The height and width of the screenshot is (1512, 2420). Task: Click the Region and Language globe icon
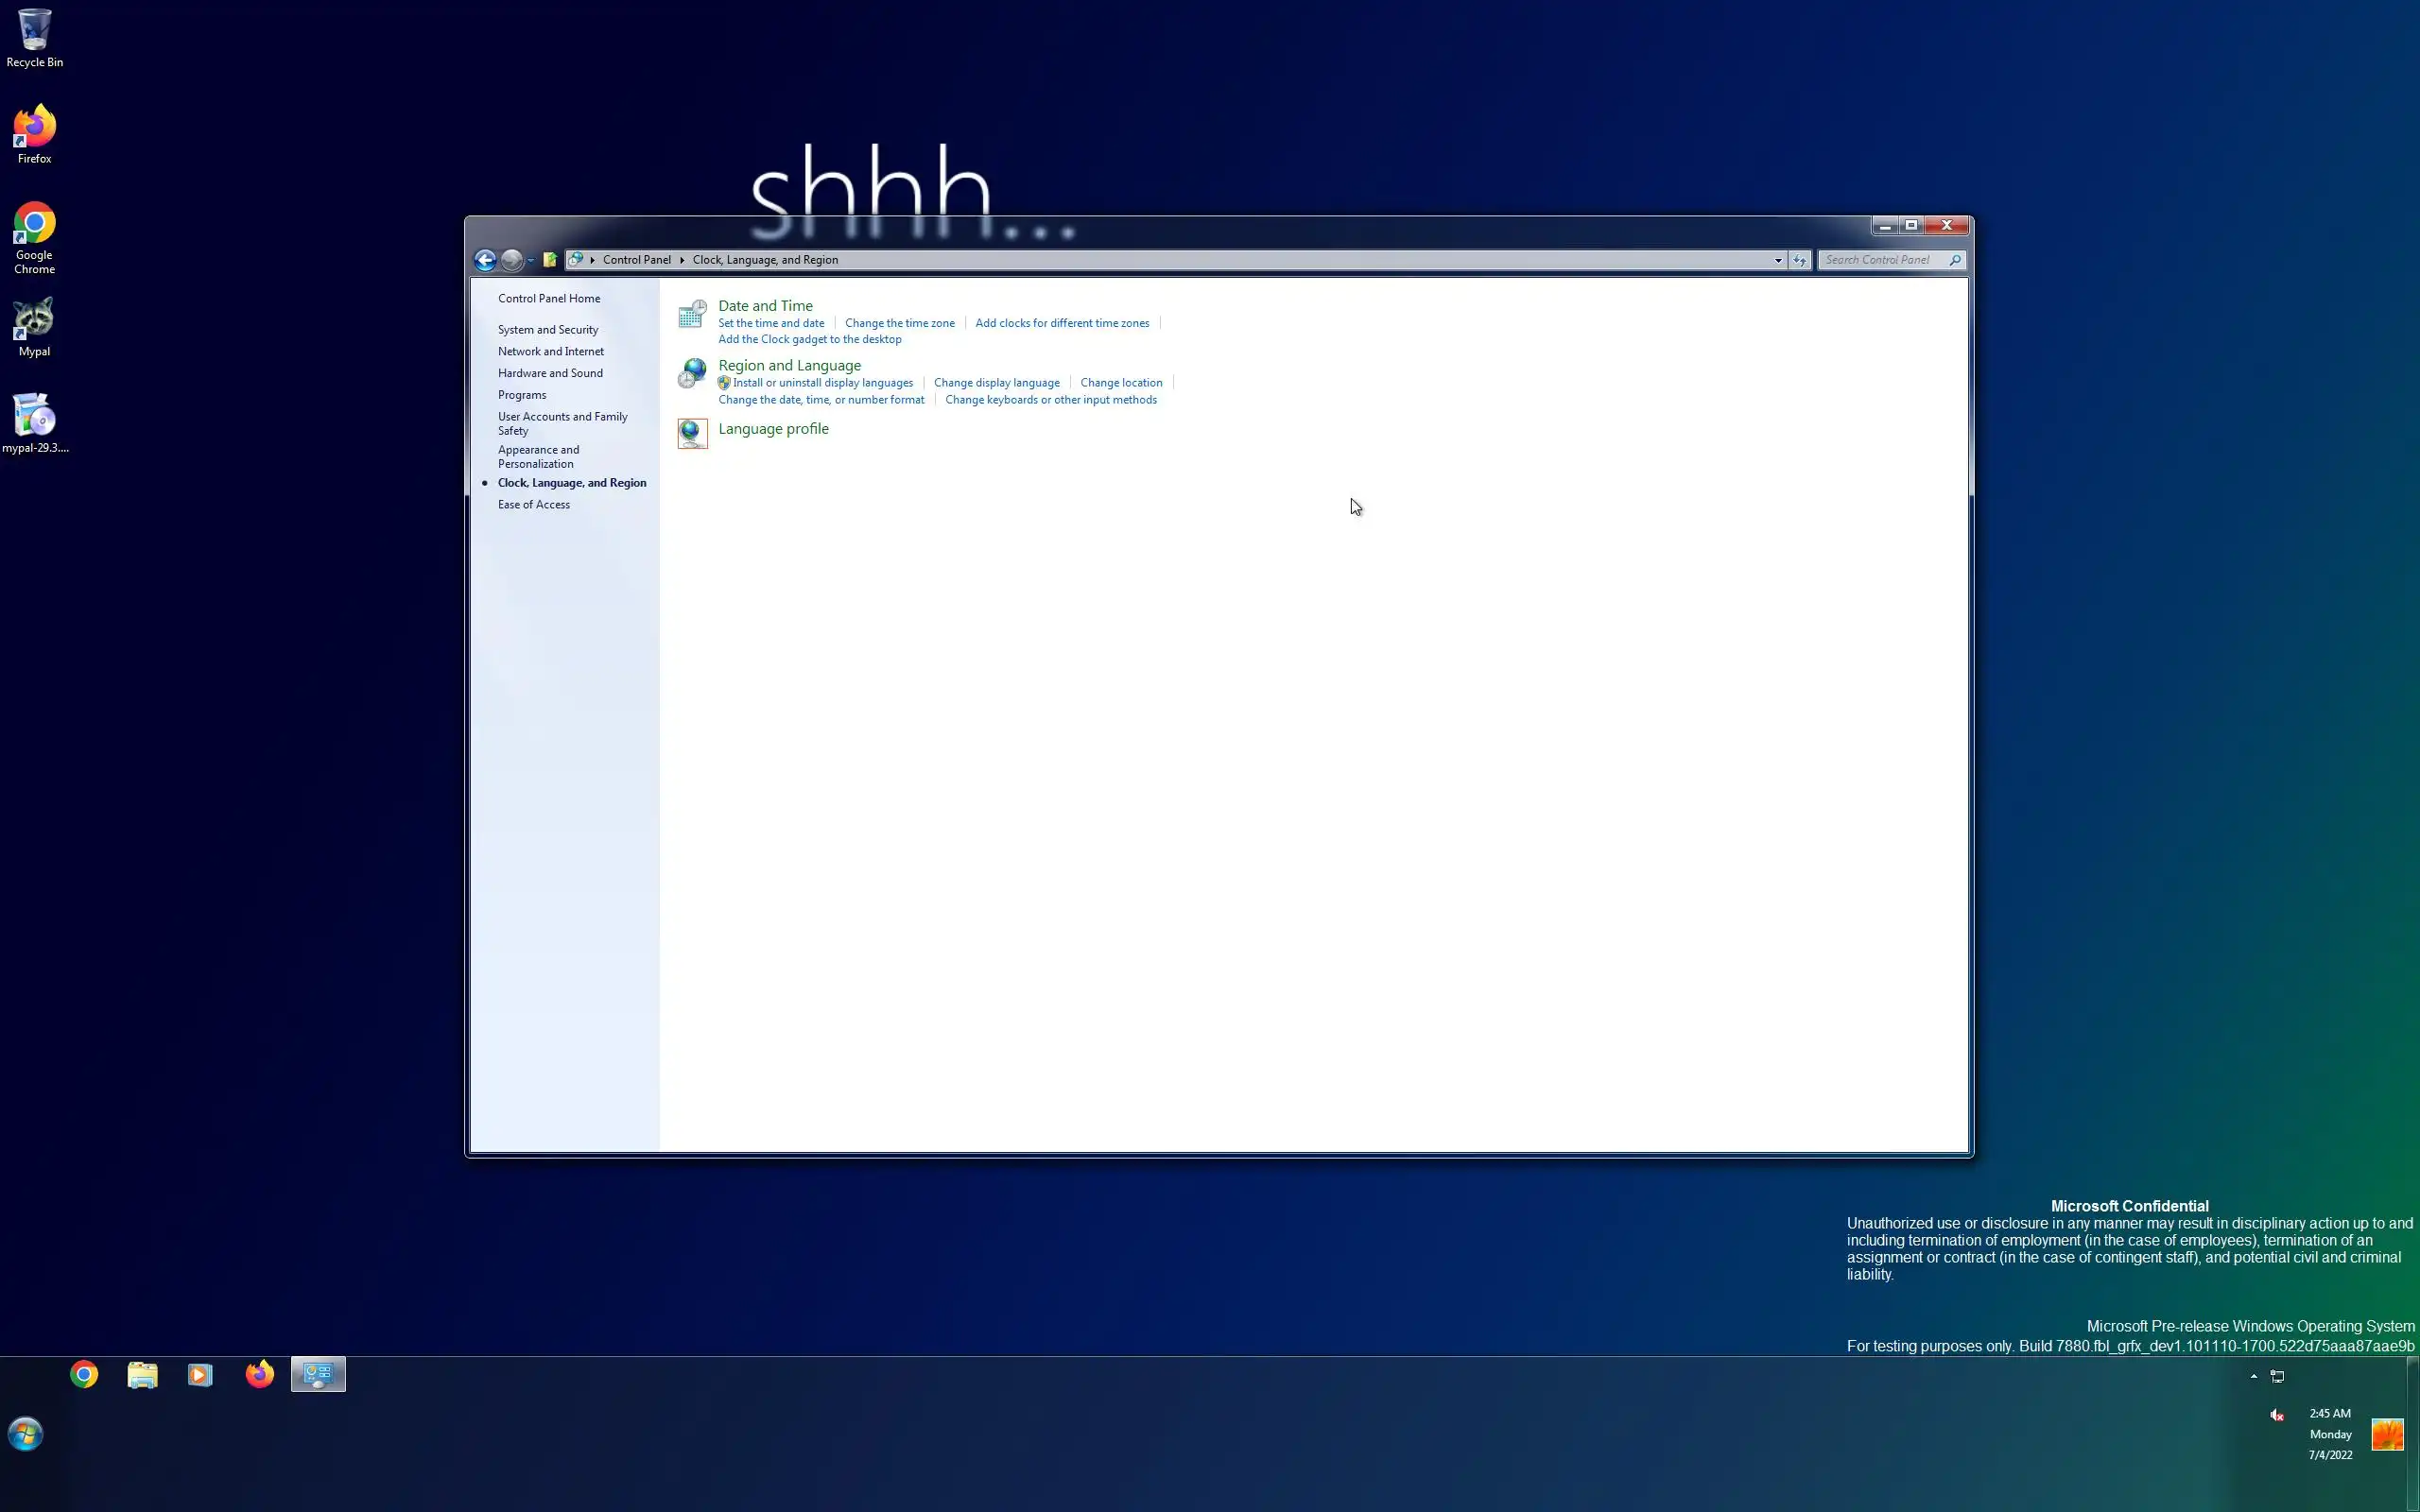coord(692,373)
